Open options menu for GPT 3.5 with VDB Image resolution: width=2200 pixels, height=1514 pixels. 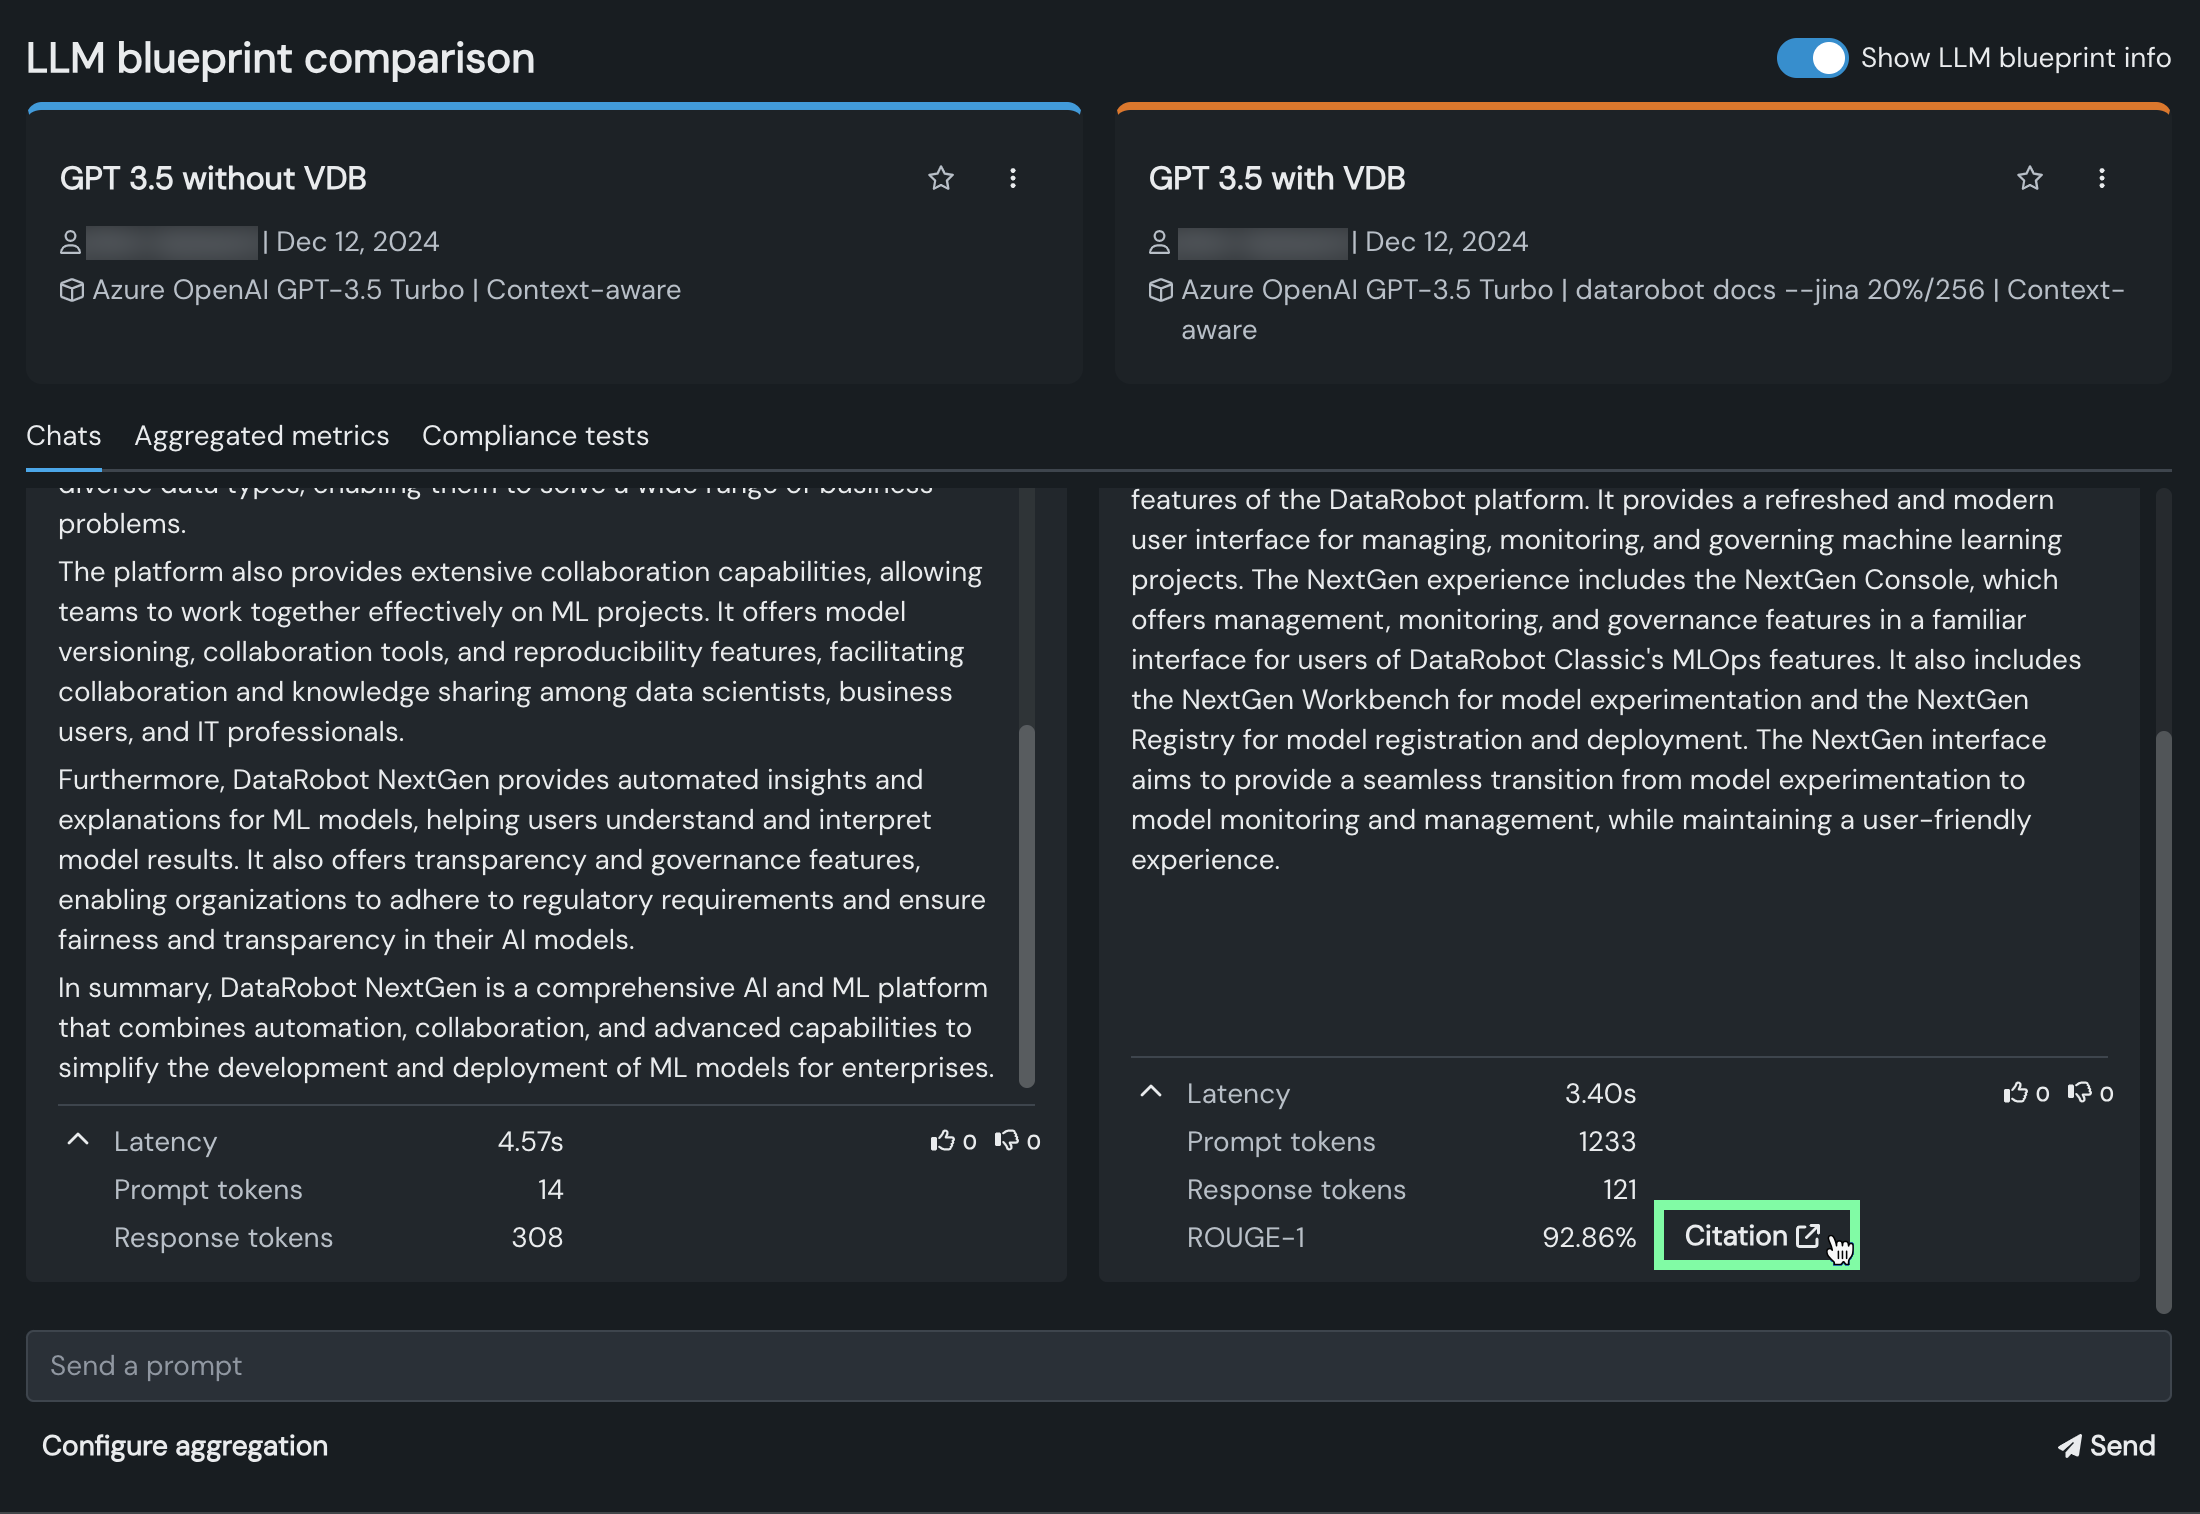[2101, 178]
